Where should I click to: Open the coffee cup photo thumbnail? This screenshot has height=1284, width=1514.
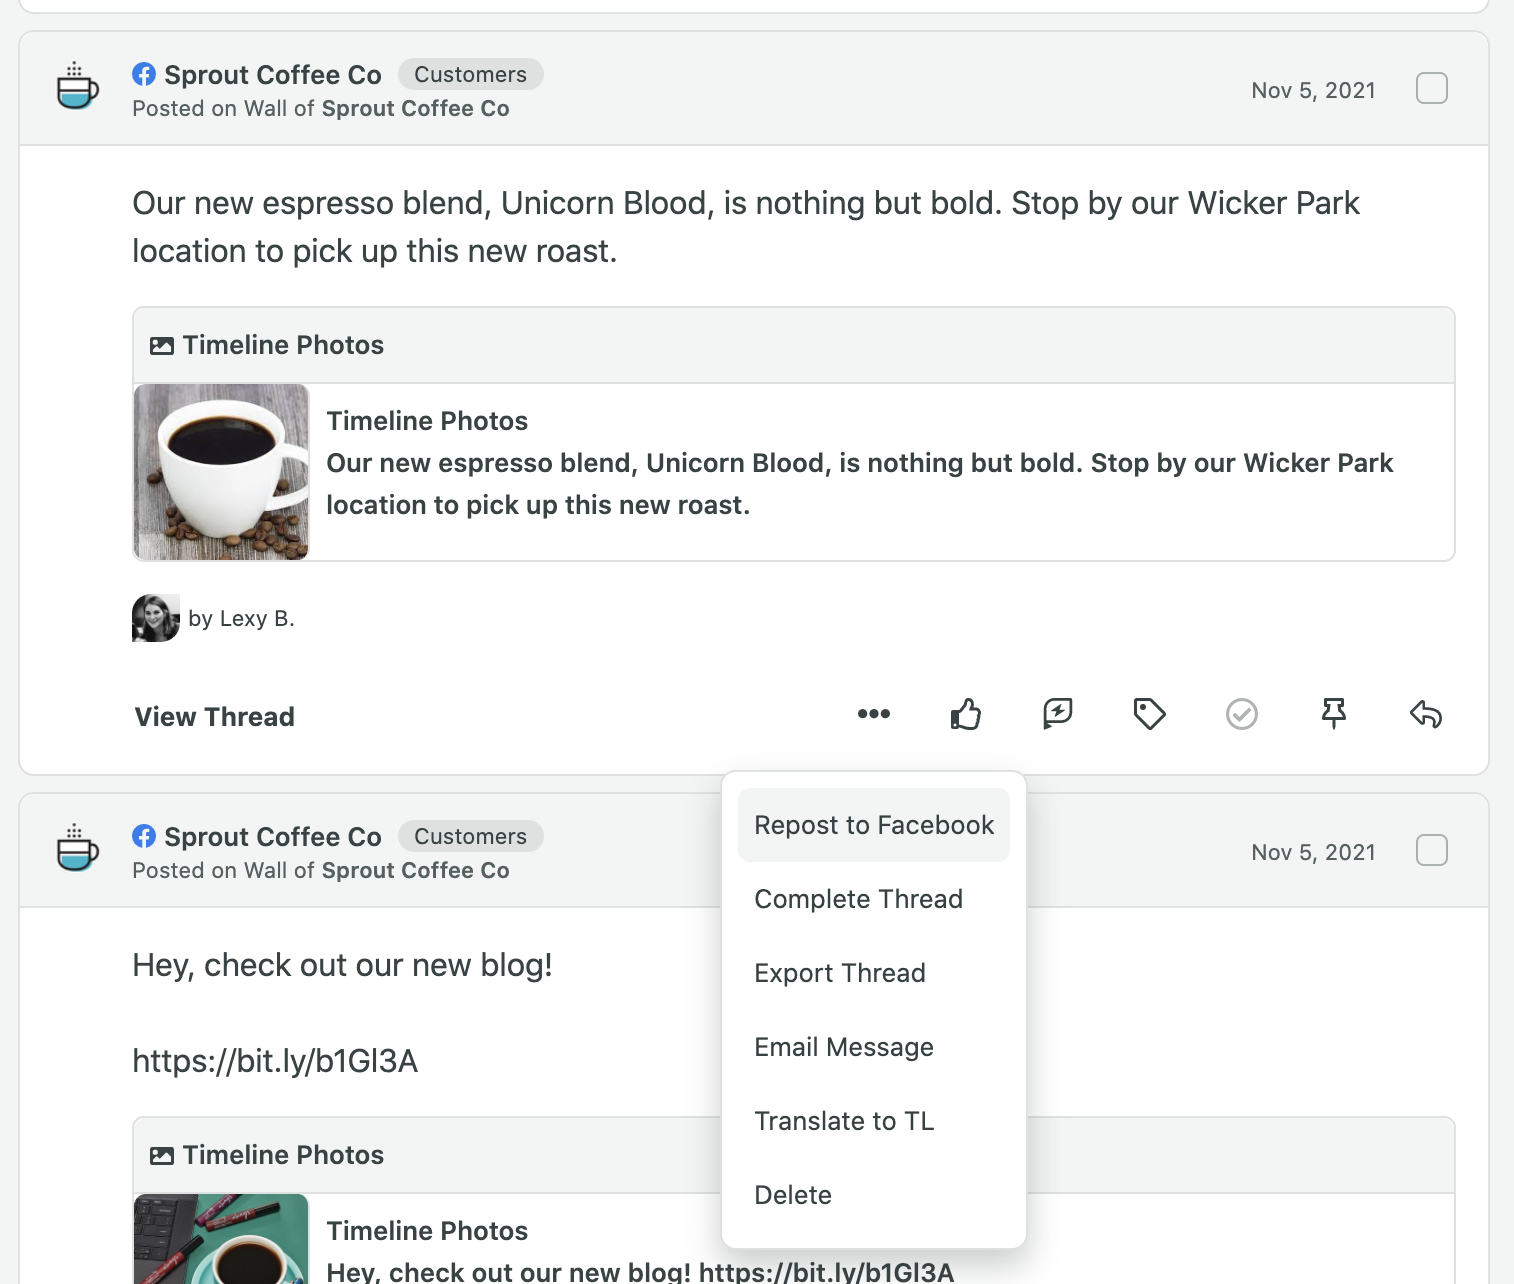221,472
